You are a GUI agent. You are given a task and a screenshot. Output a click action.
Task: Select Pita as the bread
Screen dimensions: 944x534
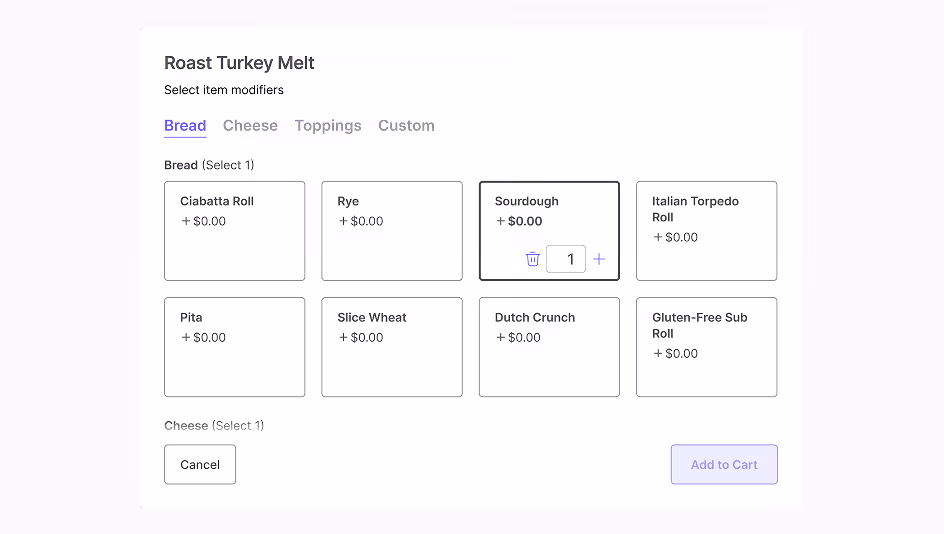pyautogui.click(x=235, y=347)
